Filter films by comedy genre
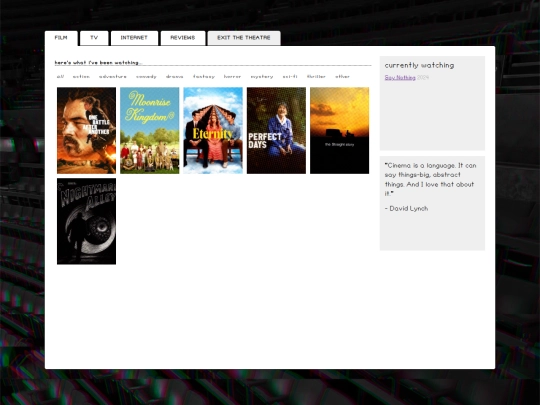The height and width of the screenshot is (405, 540). pos(146,76)
